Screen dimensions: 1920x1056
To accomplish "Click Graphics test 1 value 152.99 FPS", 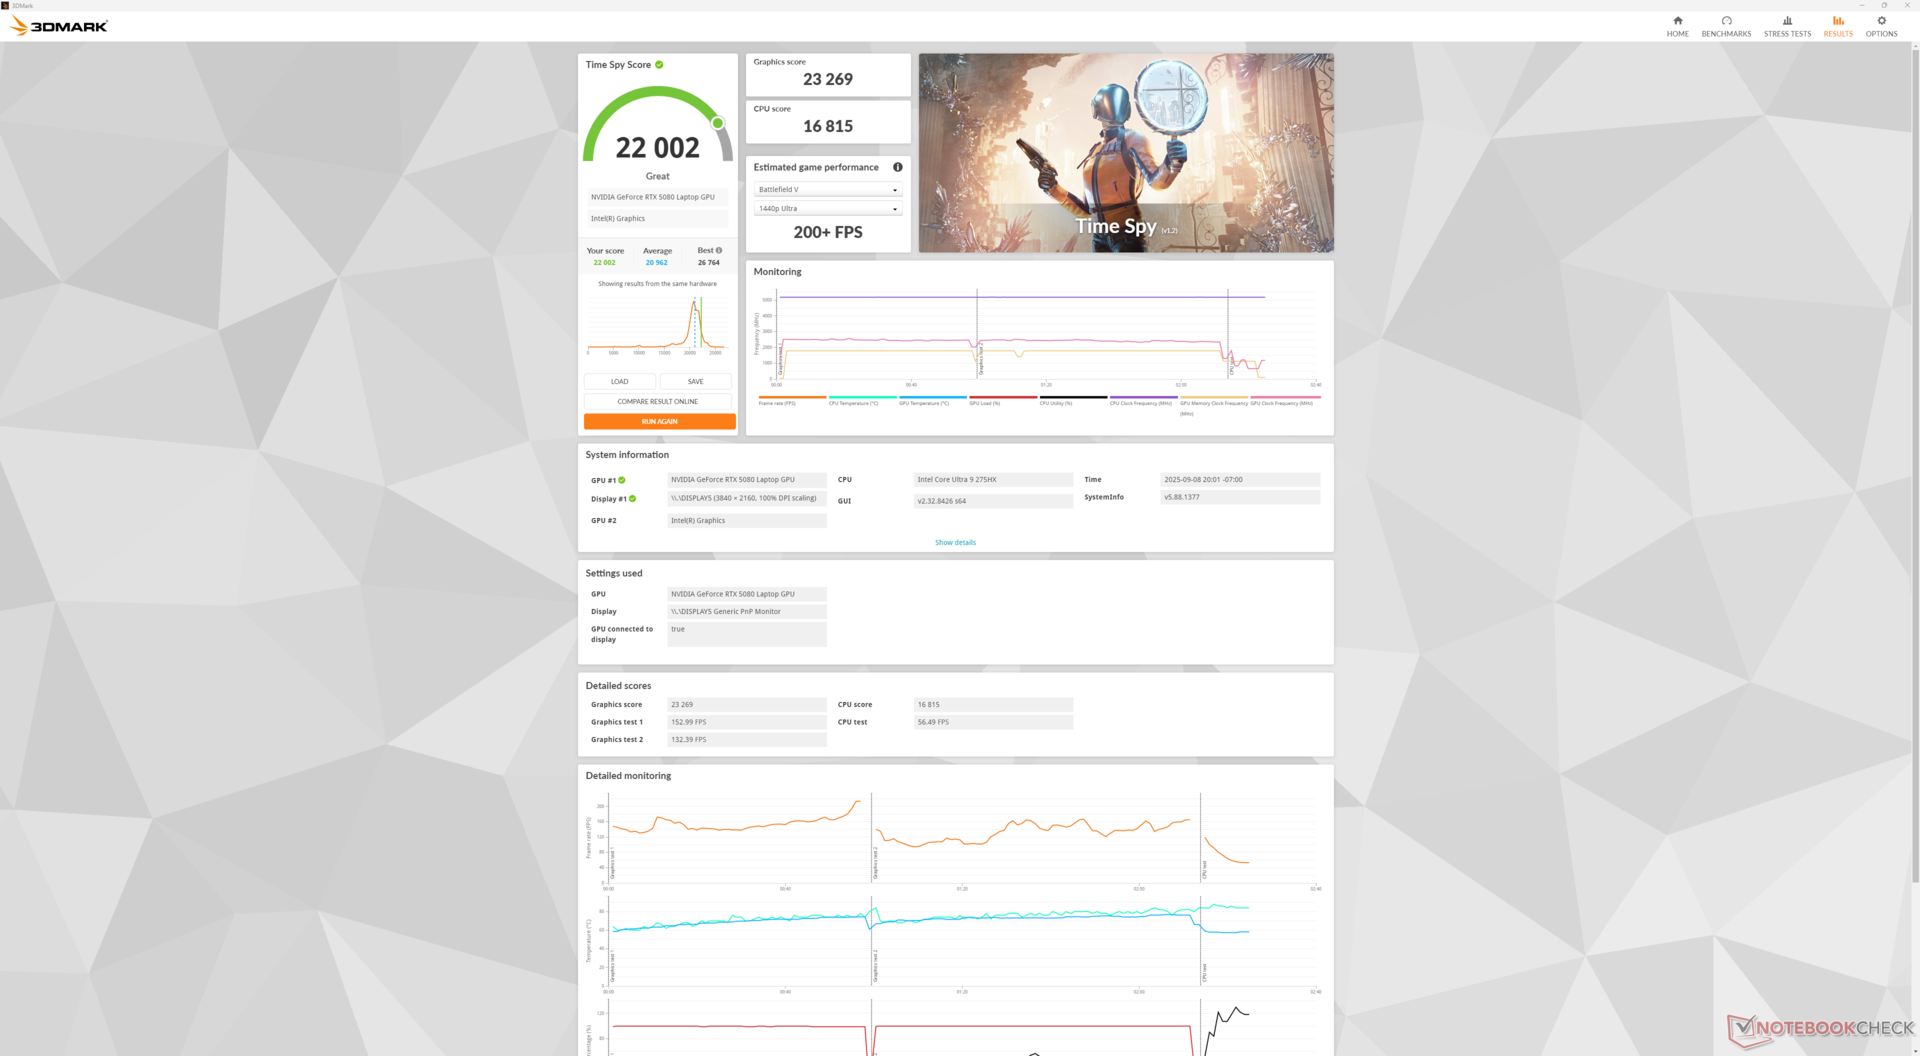I will tap(747, 722).
